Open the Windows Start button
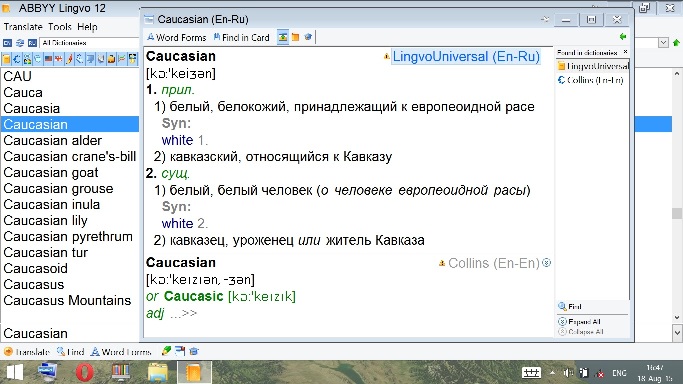This screenshot has height=384, width=683. [x=15, y=372]
